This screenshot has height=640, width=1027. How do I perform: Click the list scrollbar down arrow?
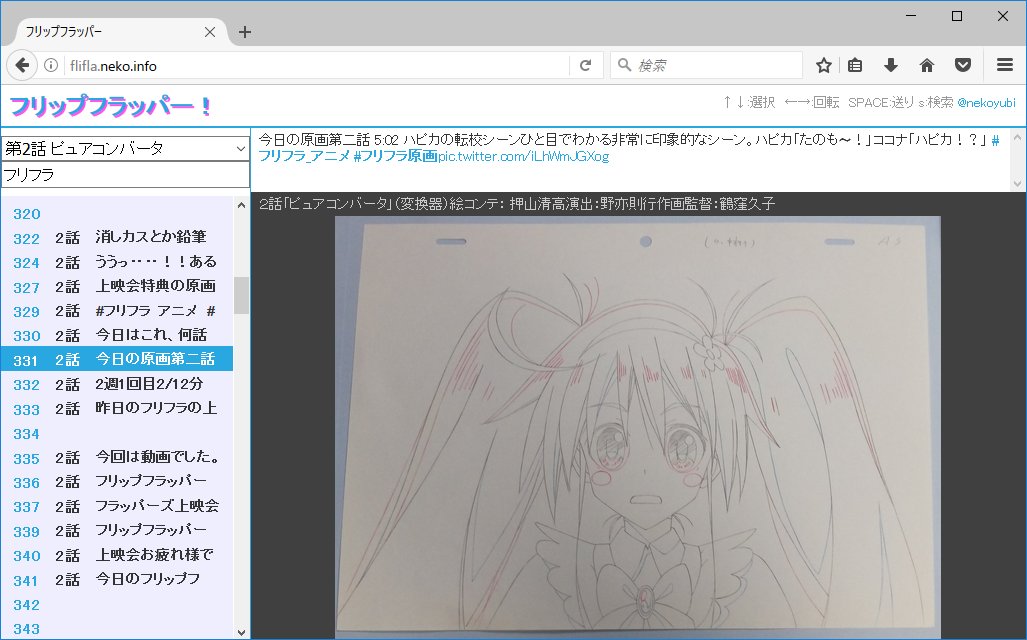coord(241,632)
